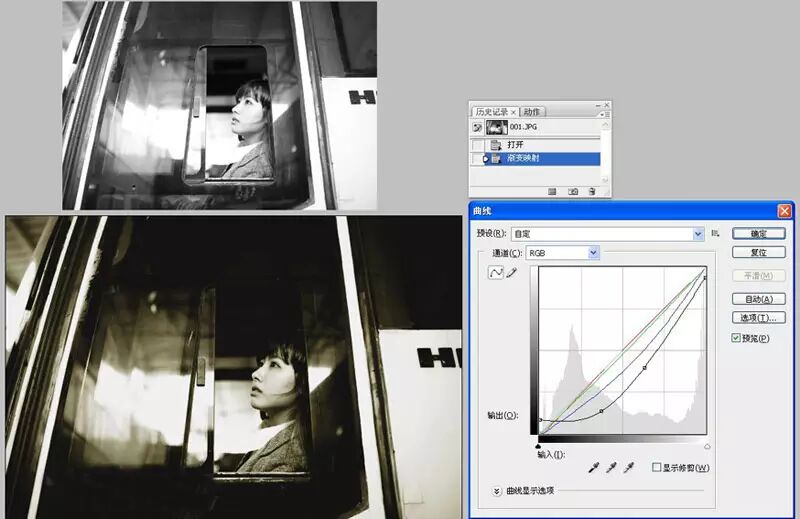Open the History panel flyout menu
800x519 pixels.
point(605,115)
